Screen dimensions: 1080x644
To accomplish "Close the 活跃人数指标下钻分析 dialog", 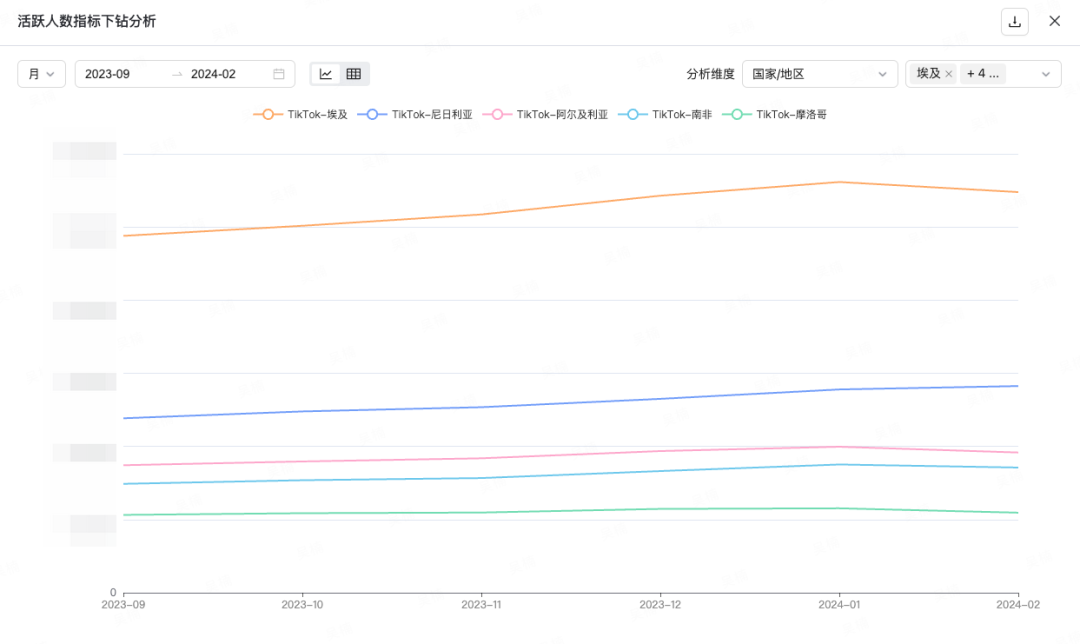I will click(x=1054, y=21).
